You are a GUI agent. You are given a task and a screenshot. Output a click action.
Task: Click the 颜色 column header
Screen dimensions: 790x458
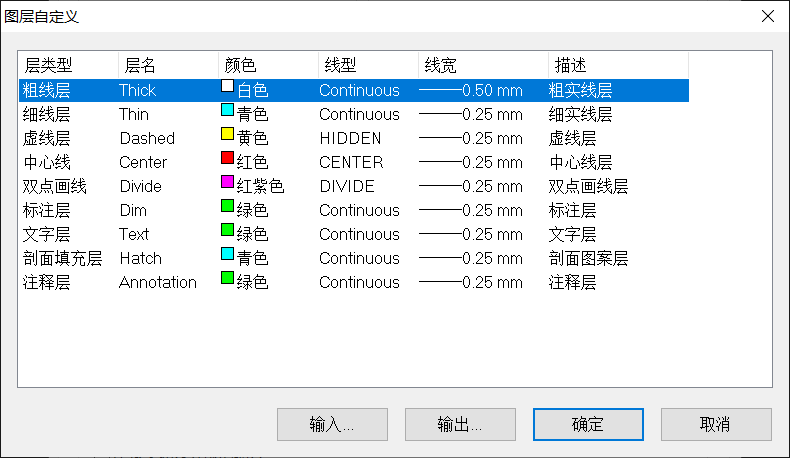tap(268, 65)
